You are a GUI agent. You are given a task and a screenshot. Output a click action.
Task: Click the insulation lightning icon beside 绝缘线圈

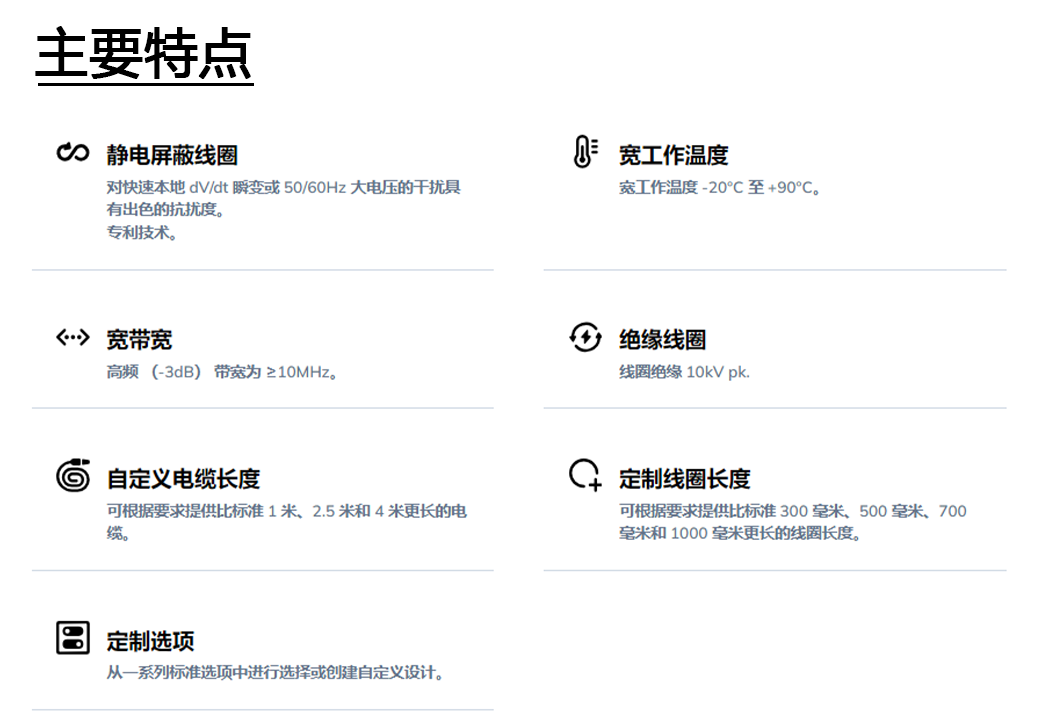tap(585, 337)
